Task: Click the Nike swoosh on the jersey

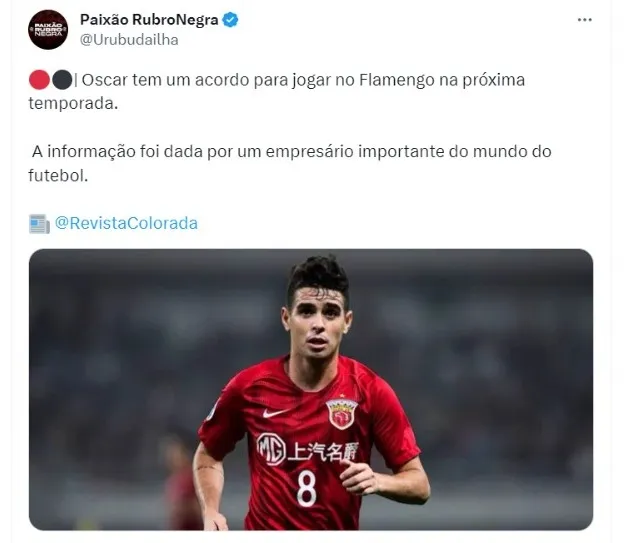Action: pos(275,413)
